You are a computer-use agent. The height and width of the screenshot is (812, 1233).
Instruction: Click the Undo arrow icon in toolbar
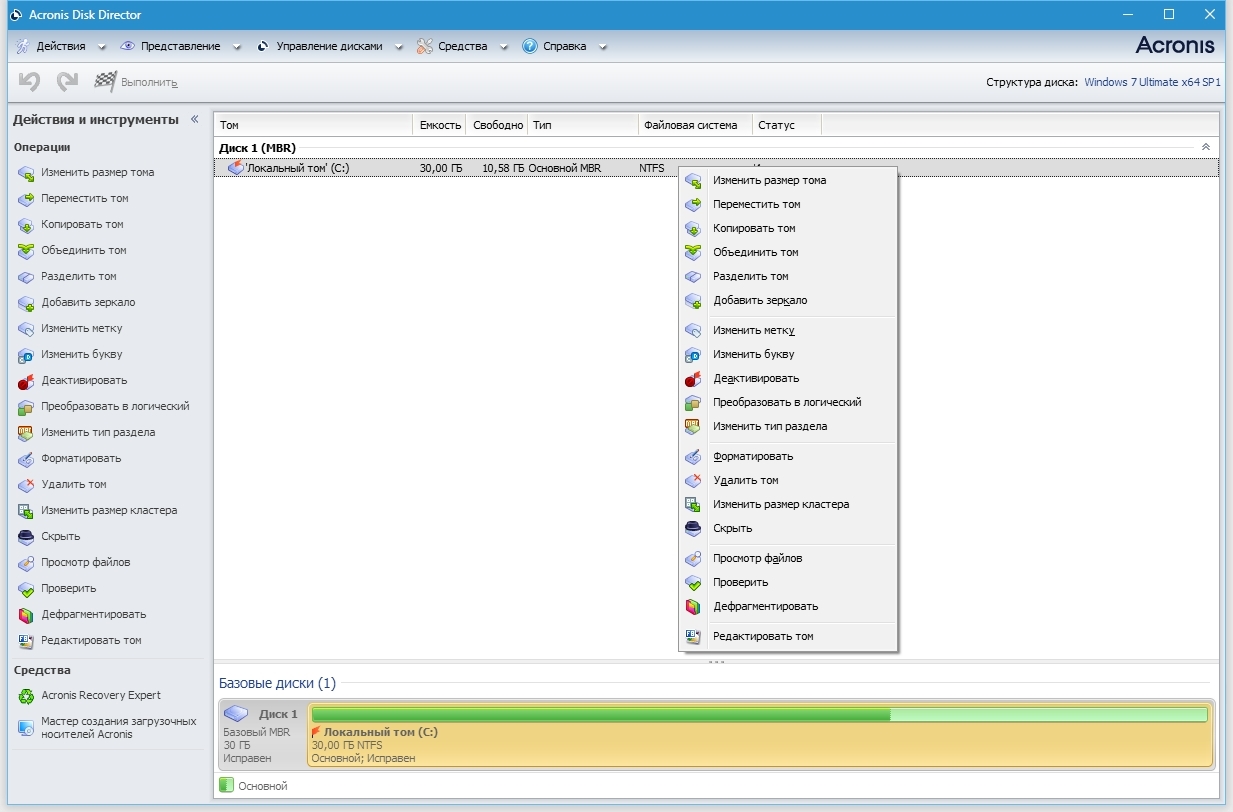pos(29,82)
